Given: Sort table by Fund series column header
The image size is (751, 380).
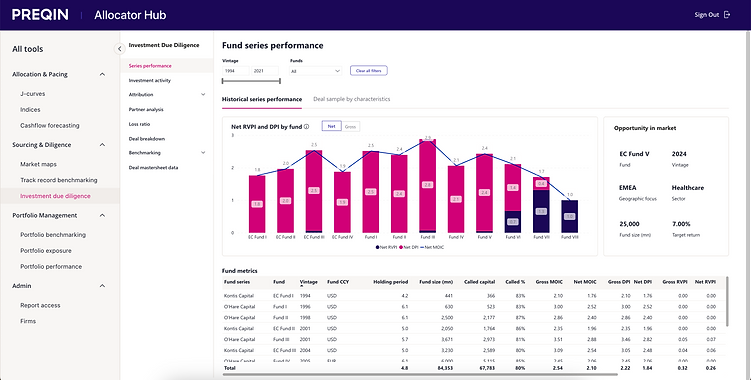Looking at the screenshot, I should pos(237,282).
